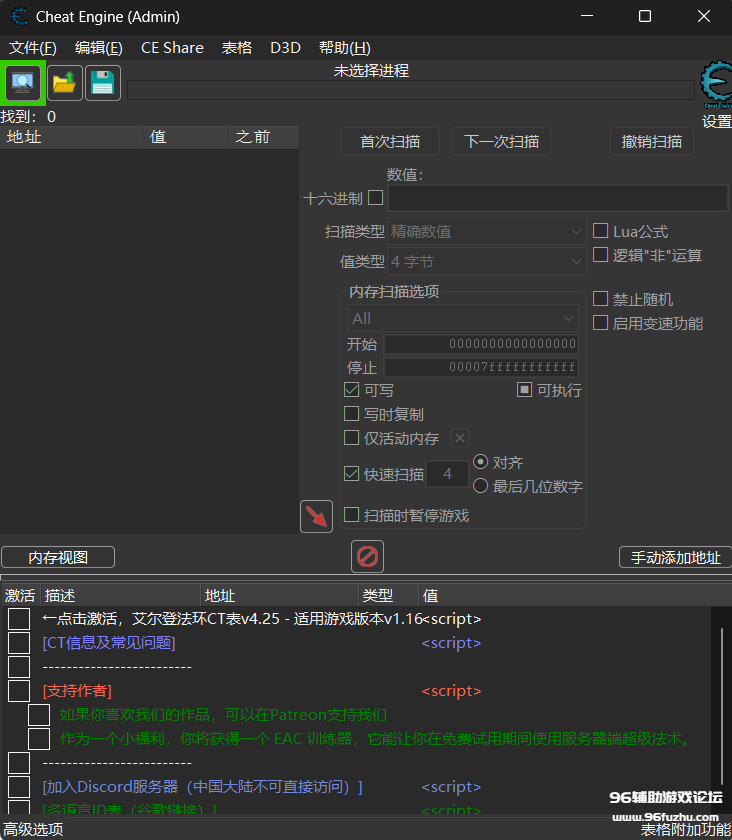Enable the Lua公式 checkbox
This screenshot has width=732, height=840.
pos(600,231)
